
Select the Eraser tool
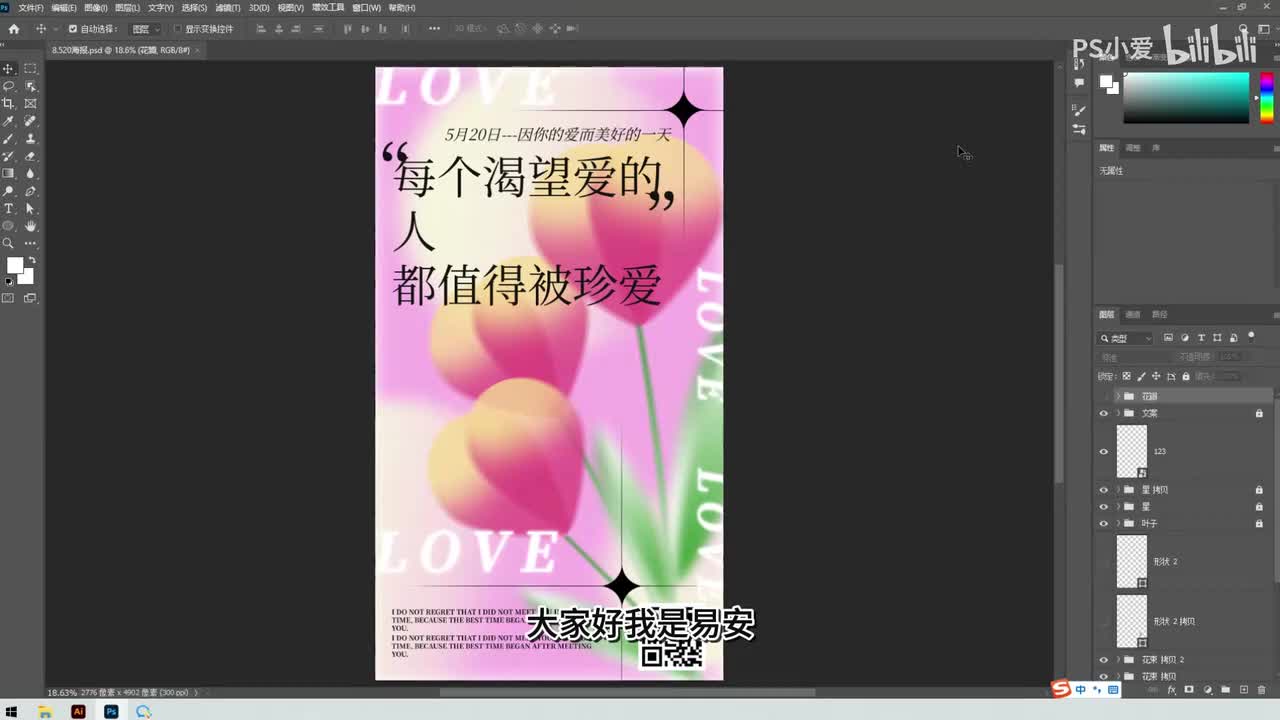pos(30,156)
